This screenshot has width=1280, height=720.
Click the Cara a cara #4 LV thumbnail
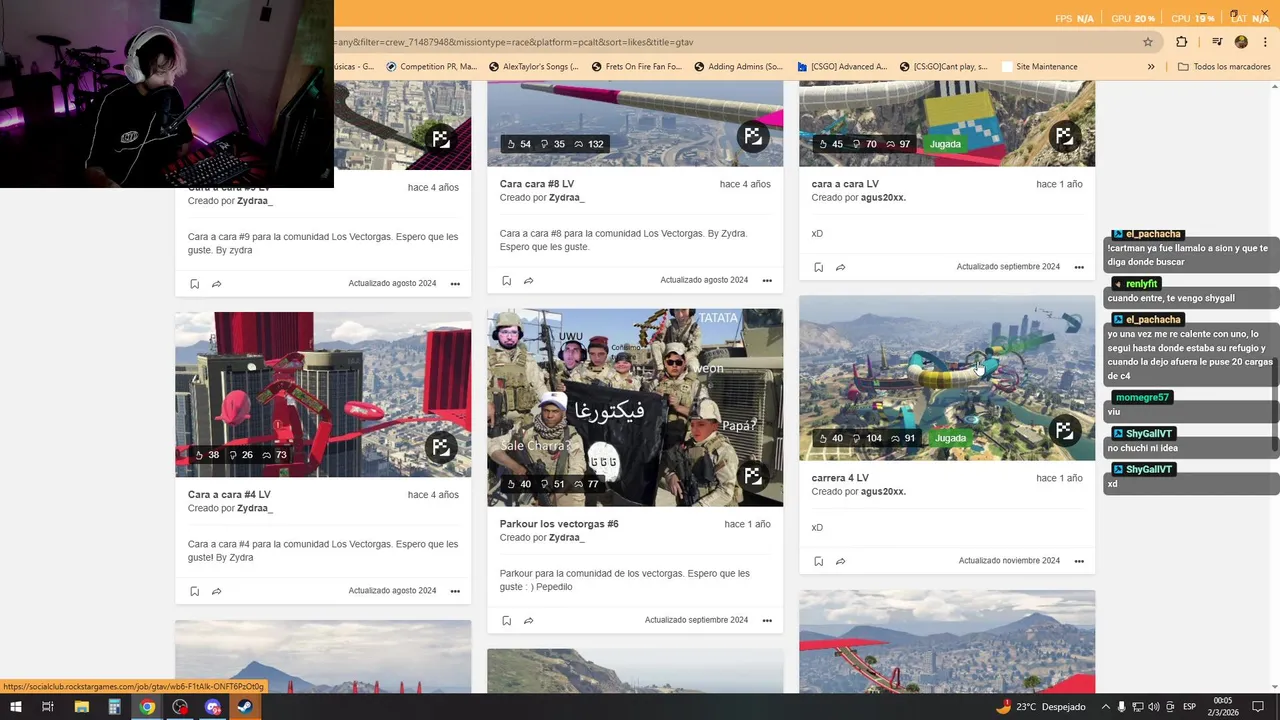(323, 394)
